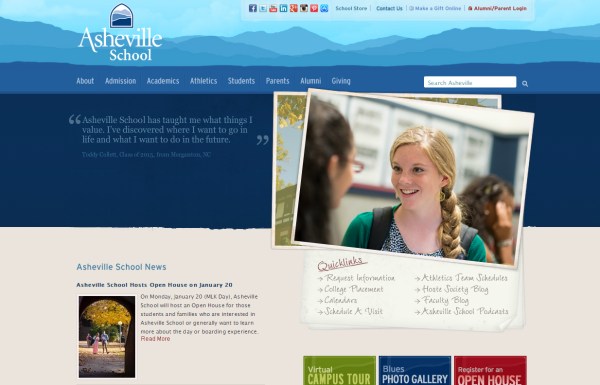Click the Open House news thumbnail
The height and width of the screenshot is (385, 600).
107,337
